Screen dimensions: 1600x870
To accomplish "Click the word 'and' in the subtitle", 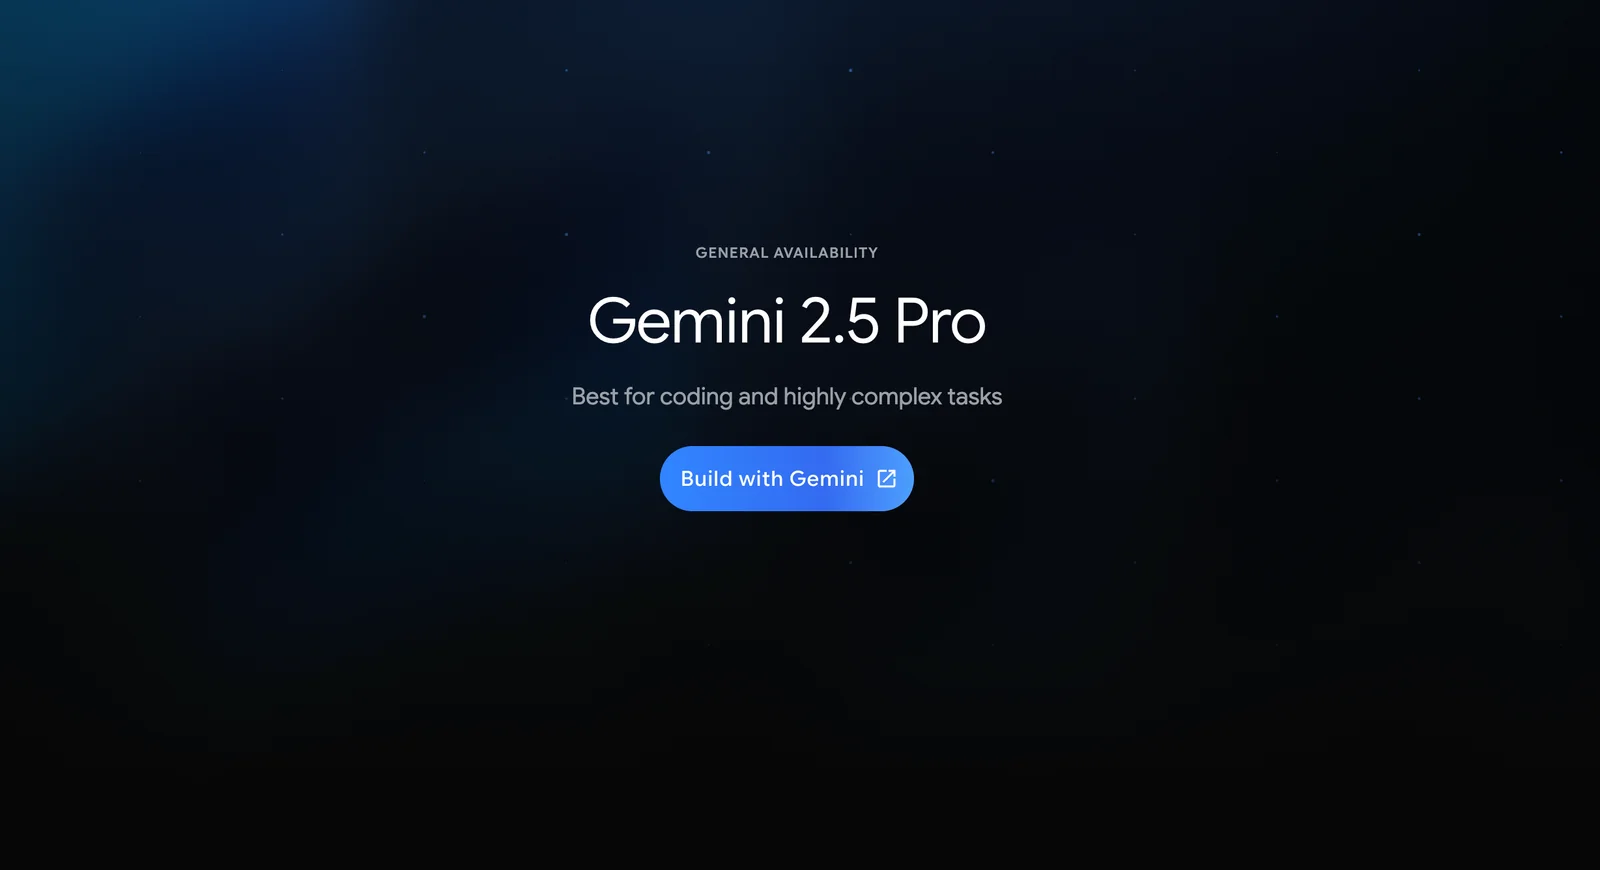I will [758, 397].
